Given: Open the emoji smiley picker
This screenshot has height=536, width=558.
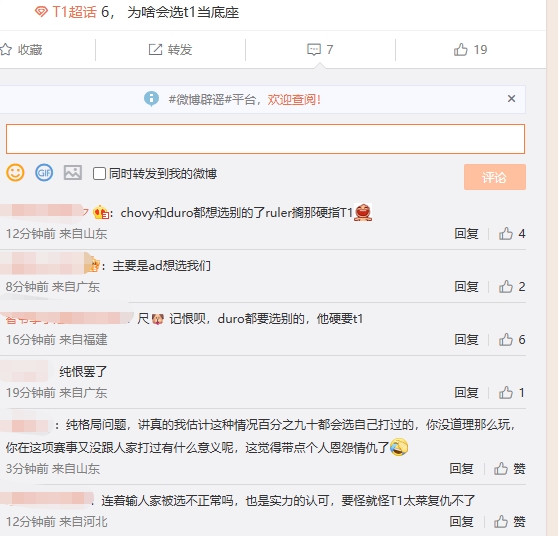Looking at the screenshot, I should point(15,173).
